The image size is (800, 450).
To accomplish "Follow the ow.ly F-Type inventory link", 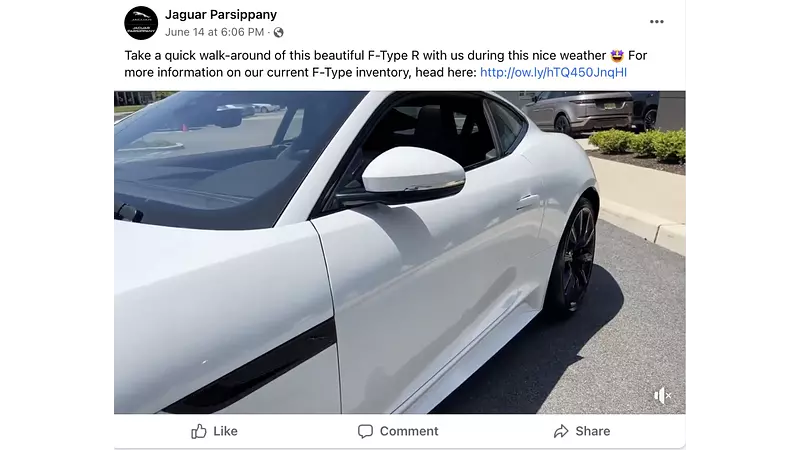I will point(553,72).
